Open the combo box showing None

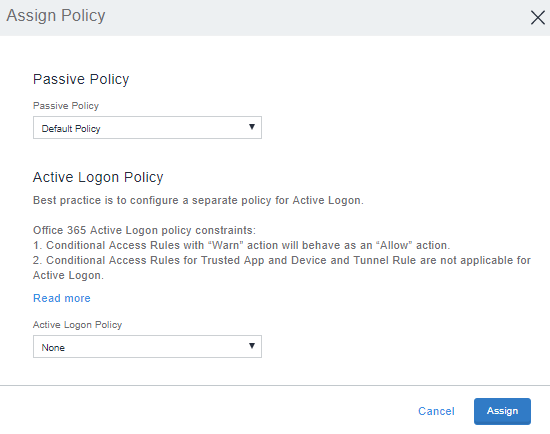pos(147,347)
